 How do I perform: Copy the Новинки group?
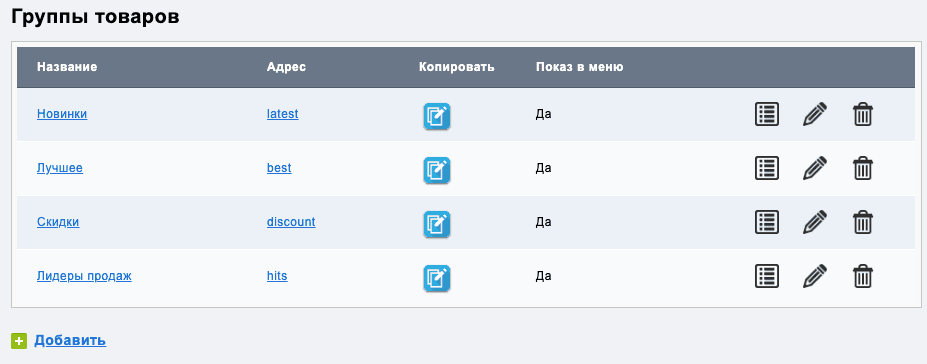436,116
